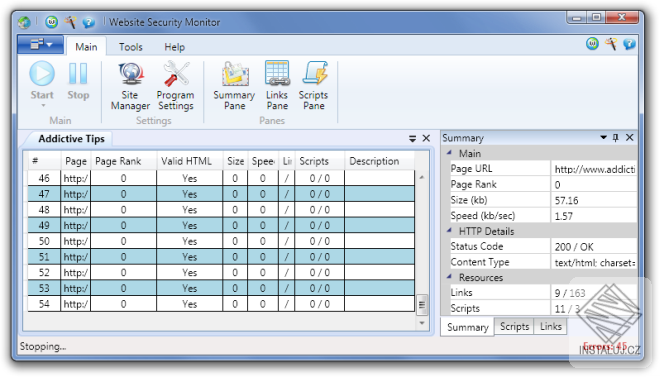Sort by Page Rank column header
Screen dimensions: 660x377
(123, 161)
